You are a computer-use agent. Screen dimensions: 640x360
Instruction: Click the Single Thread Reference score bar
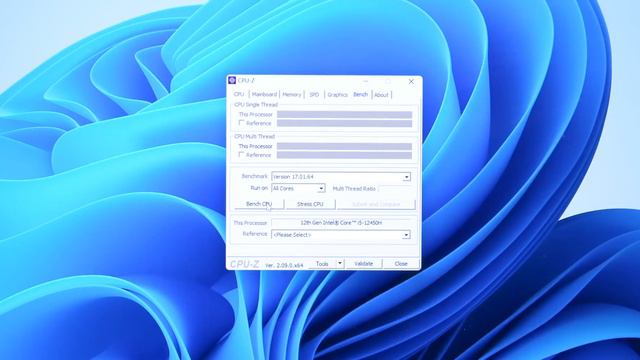point(344,123)
